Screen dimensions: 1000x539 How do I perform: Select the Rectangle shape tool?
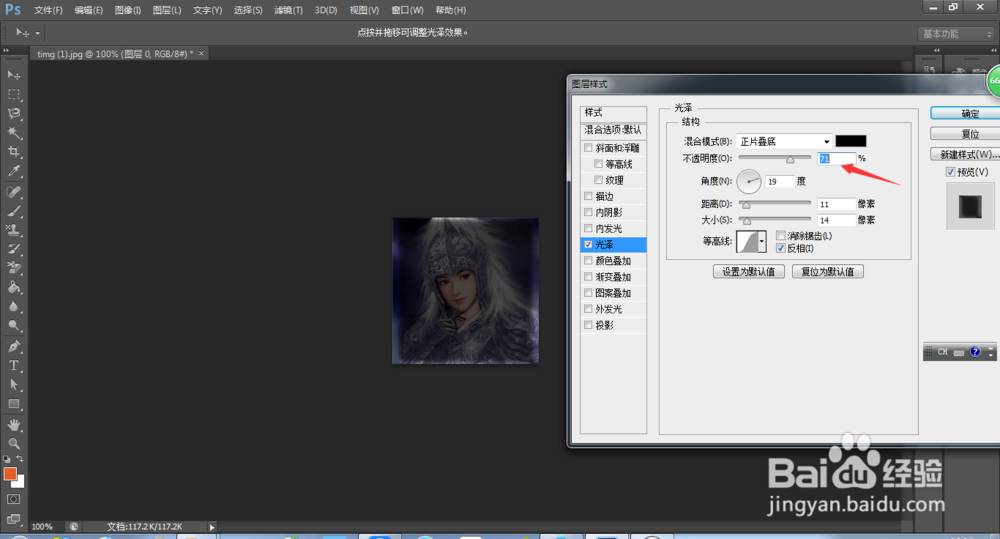pyautogui.click(x=13, y=404)
